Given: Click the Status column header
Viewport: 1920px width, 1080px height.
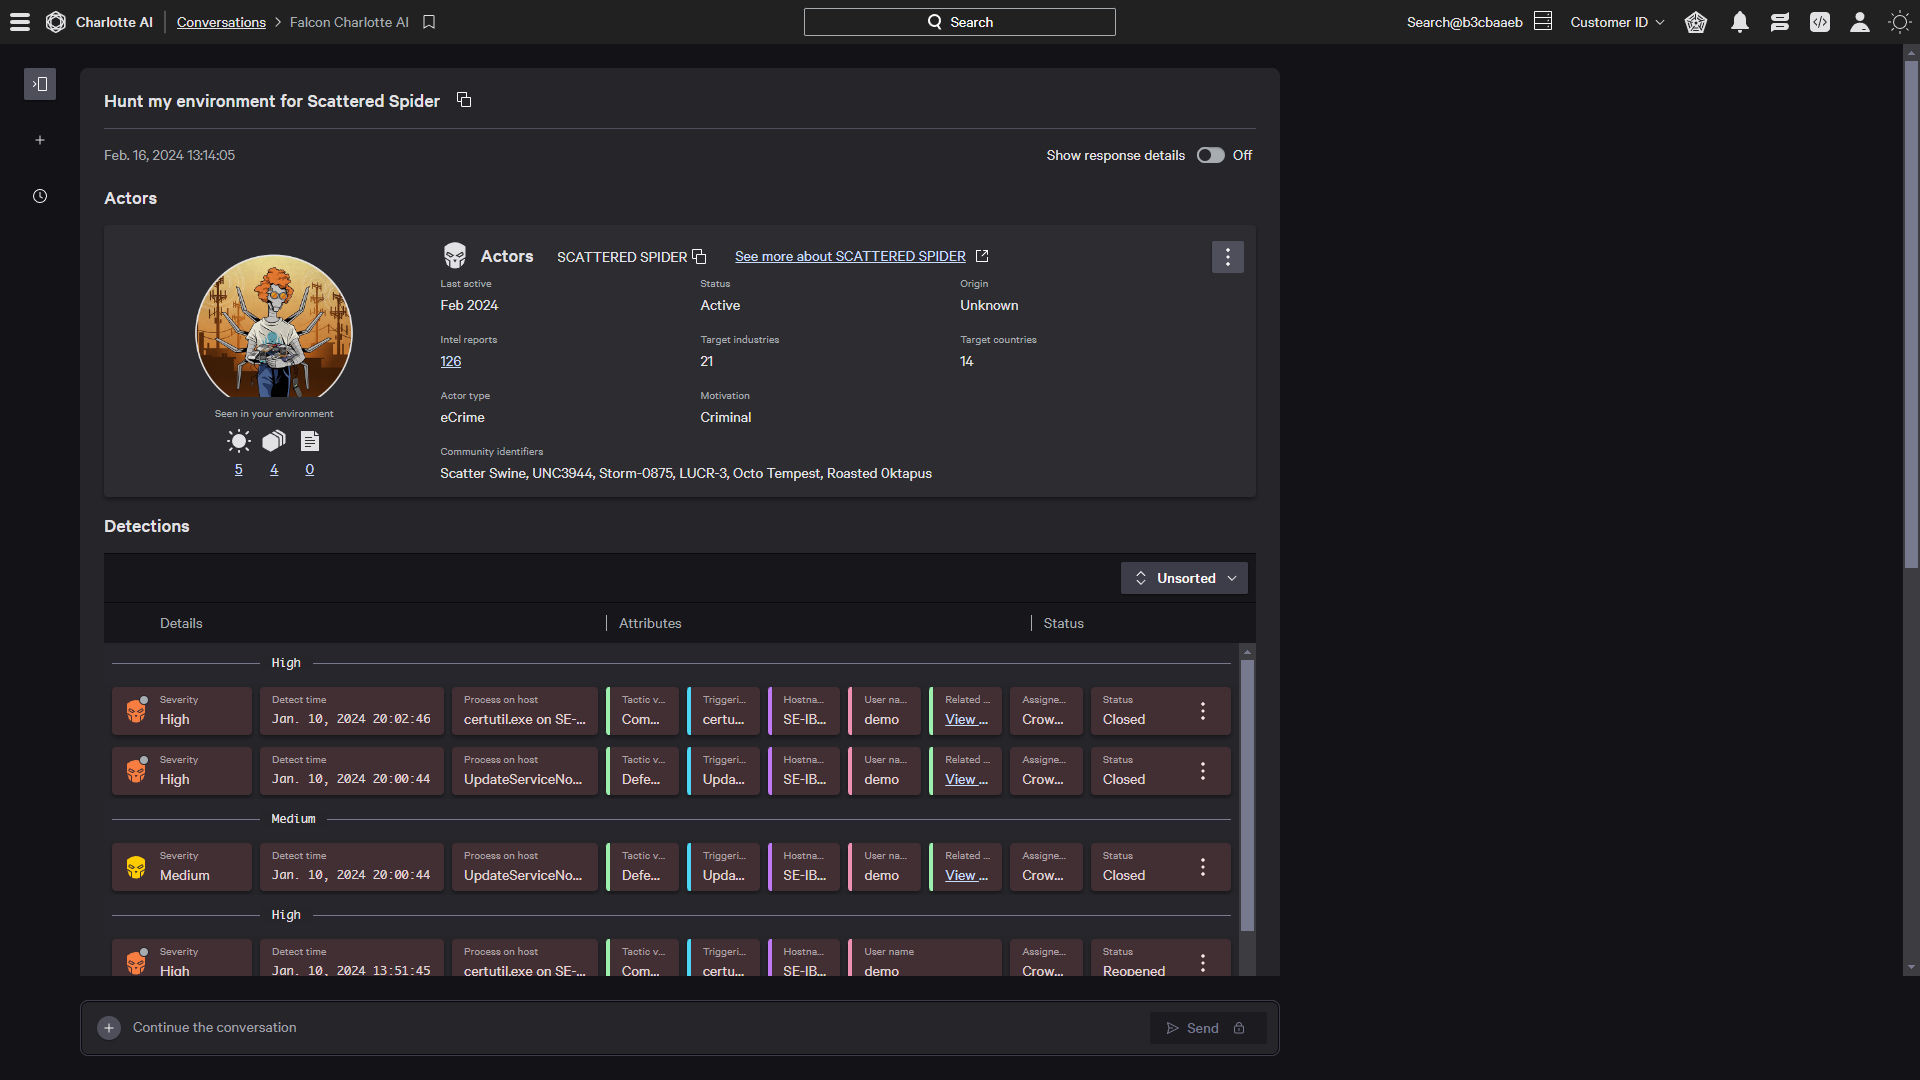Looking at the screenshot, I should click(x=1064, y=623).
